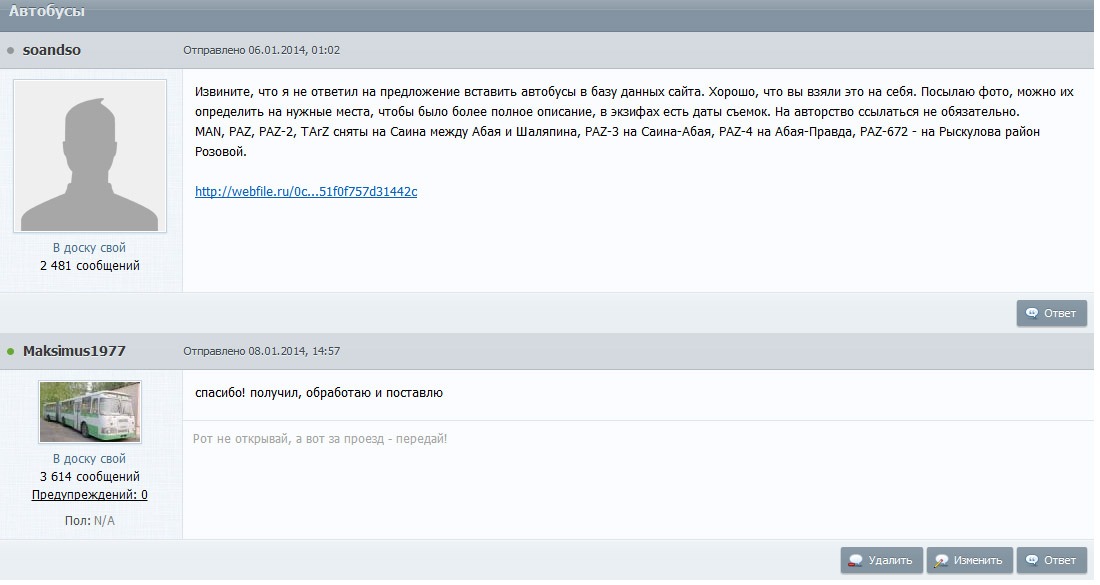The image size is (1100, 585).
Task: Click soandso's grey offline status dot
Action: coord(11,51)
